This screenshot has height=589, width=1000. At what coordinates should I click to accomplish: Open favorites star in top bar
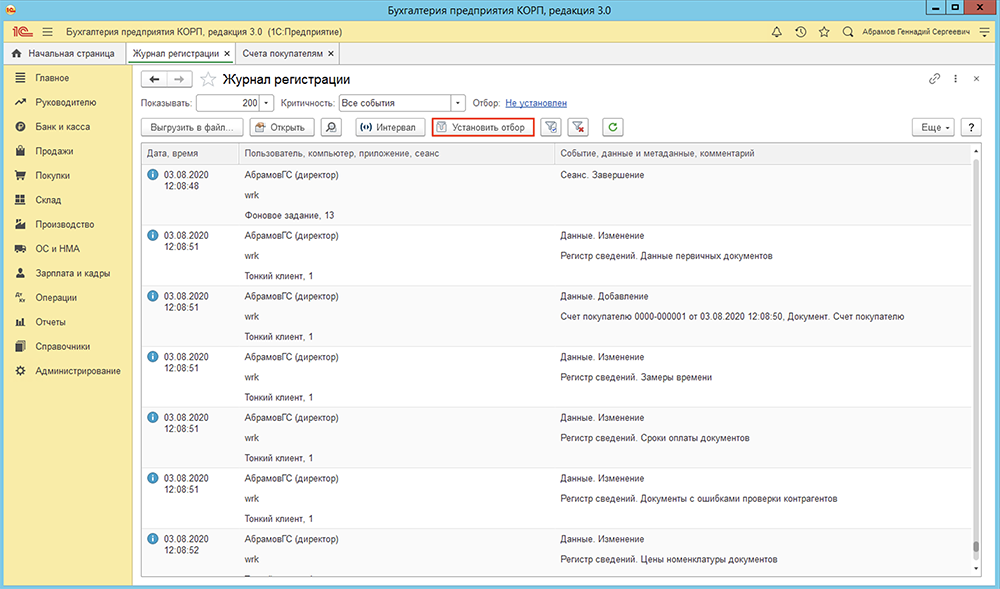pyautogui.click(x=824, y=32)
